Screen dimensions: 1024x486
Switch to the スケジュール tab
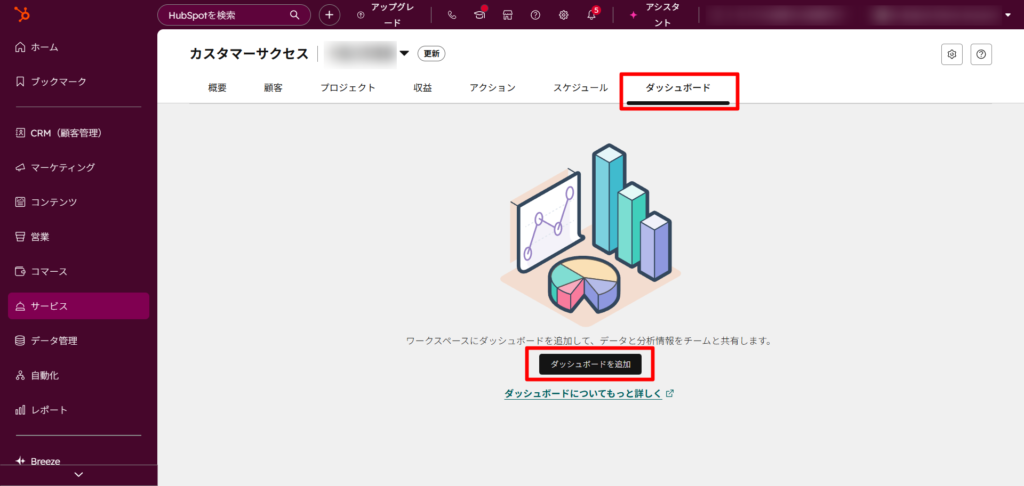point(581,88)
